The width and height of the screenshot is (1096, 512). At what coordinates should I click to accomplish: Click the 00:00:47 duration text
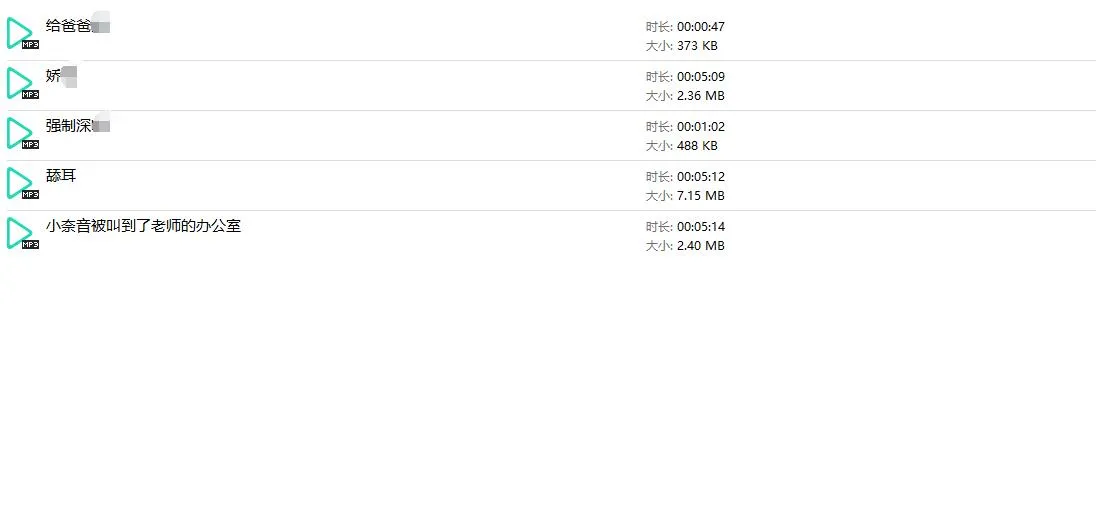click(700, 27)
